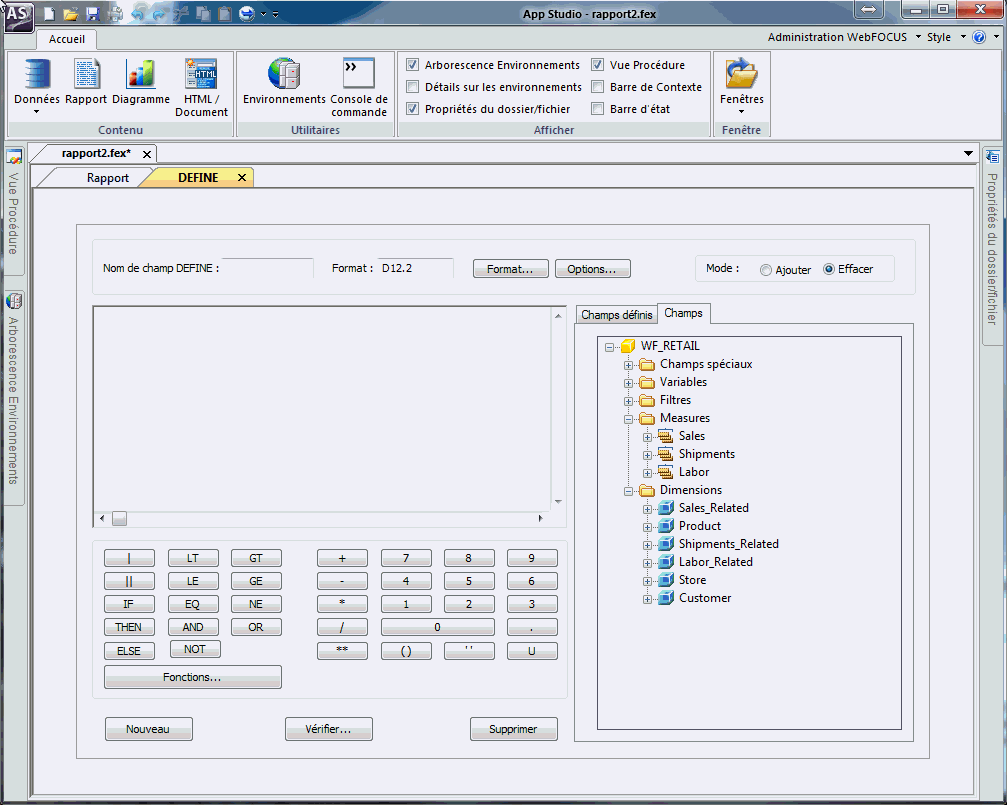
Task: Click the Format D12.2 input field
Action: 416,268
